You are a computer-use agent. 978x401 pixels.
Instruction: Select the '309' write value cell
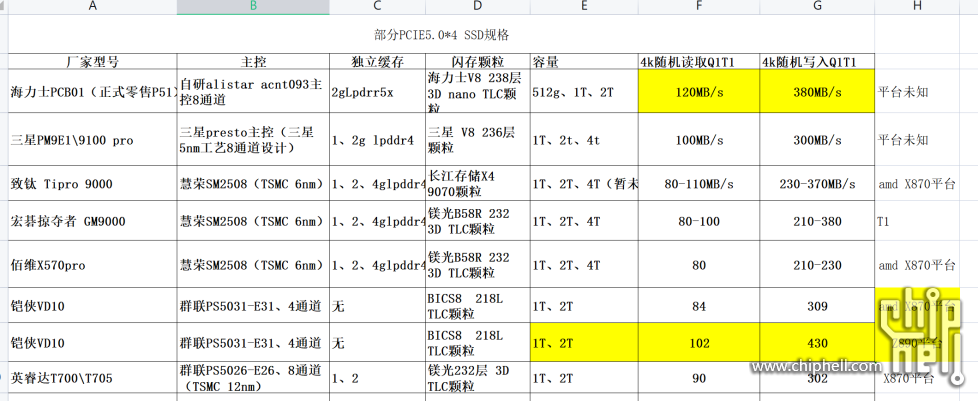(x=817, y=306)
